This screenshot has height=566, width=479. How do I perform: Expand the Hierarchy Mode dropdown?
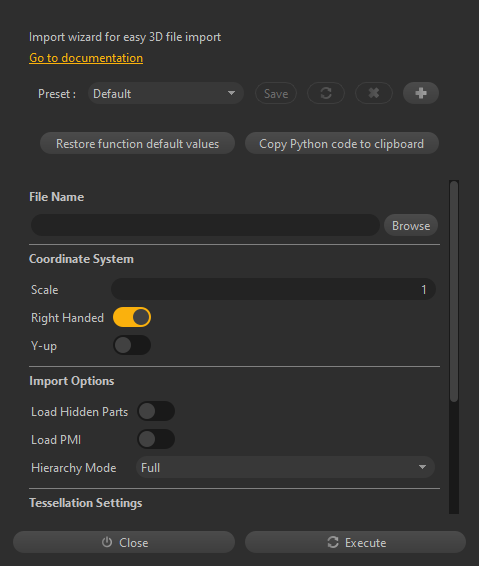point(285,467)
